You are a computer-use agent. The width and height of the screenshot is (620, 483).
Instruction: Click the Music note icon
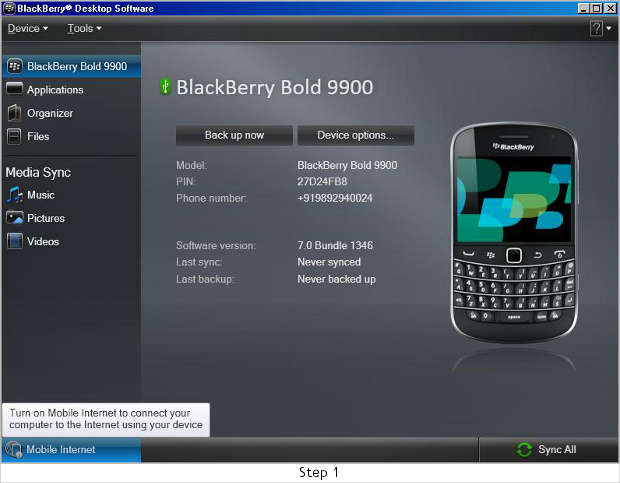click(x=15, y=195)
